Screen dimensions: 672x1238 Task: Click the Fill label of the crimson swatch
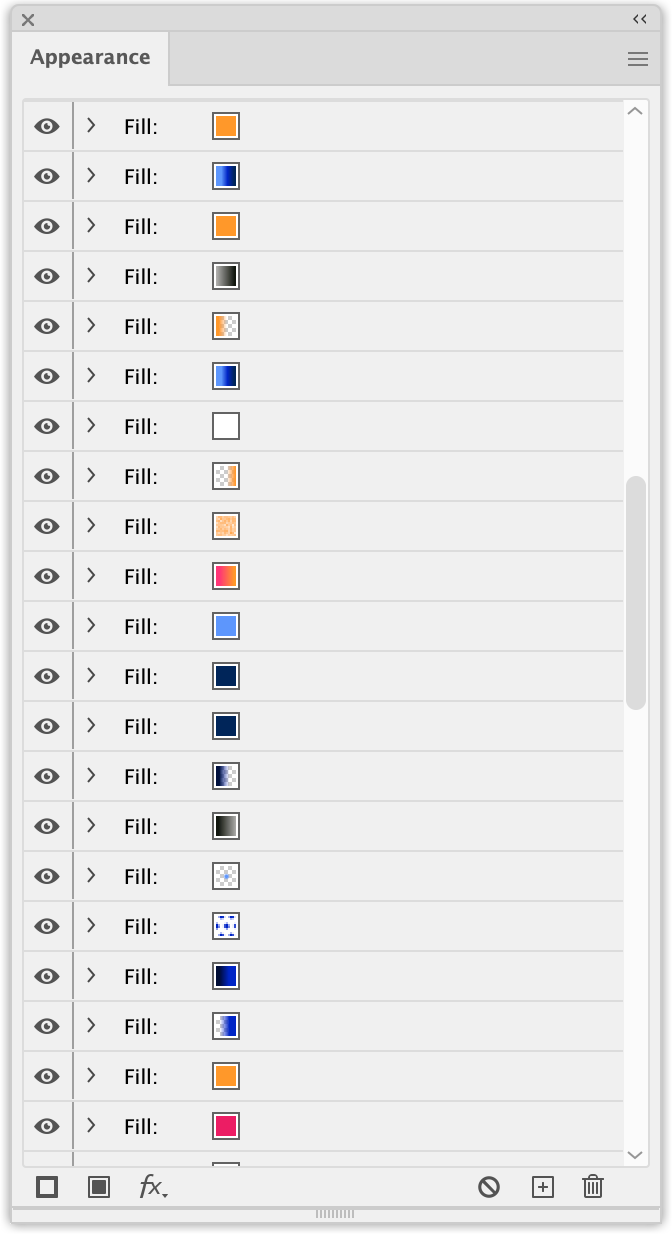pyautogui.click(x=141, y=1127)
